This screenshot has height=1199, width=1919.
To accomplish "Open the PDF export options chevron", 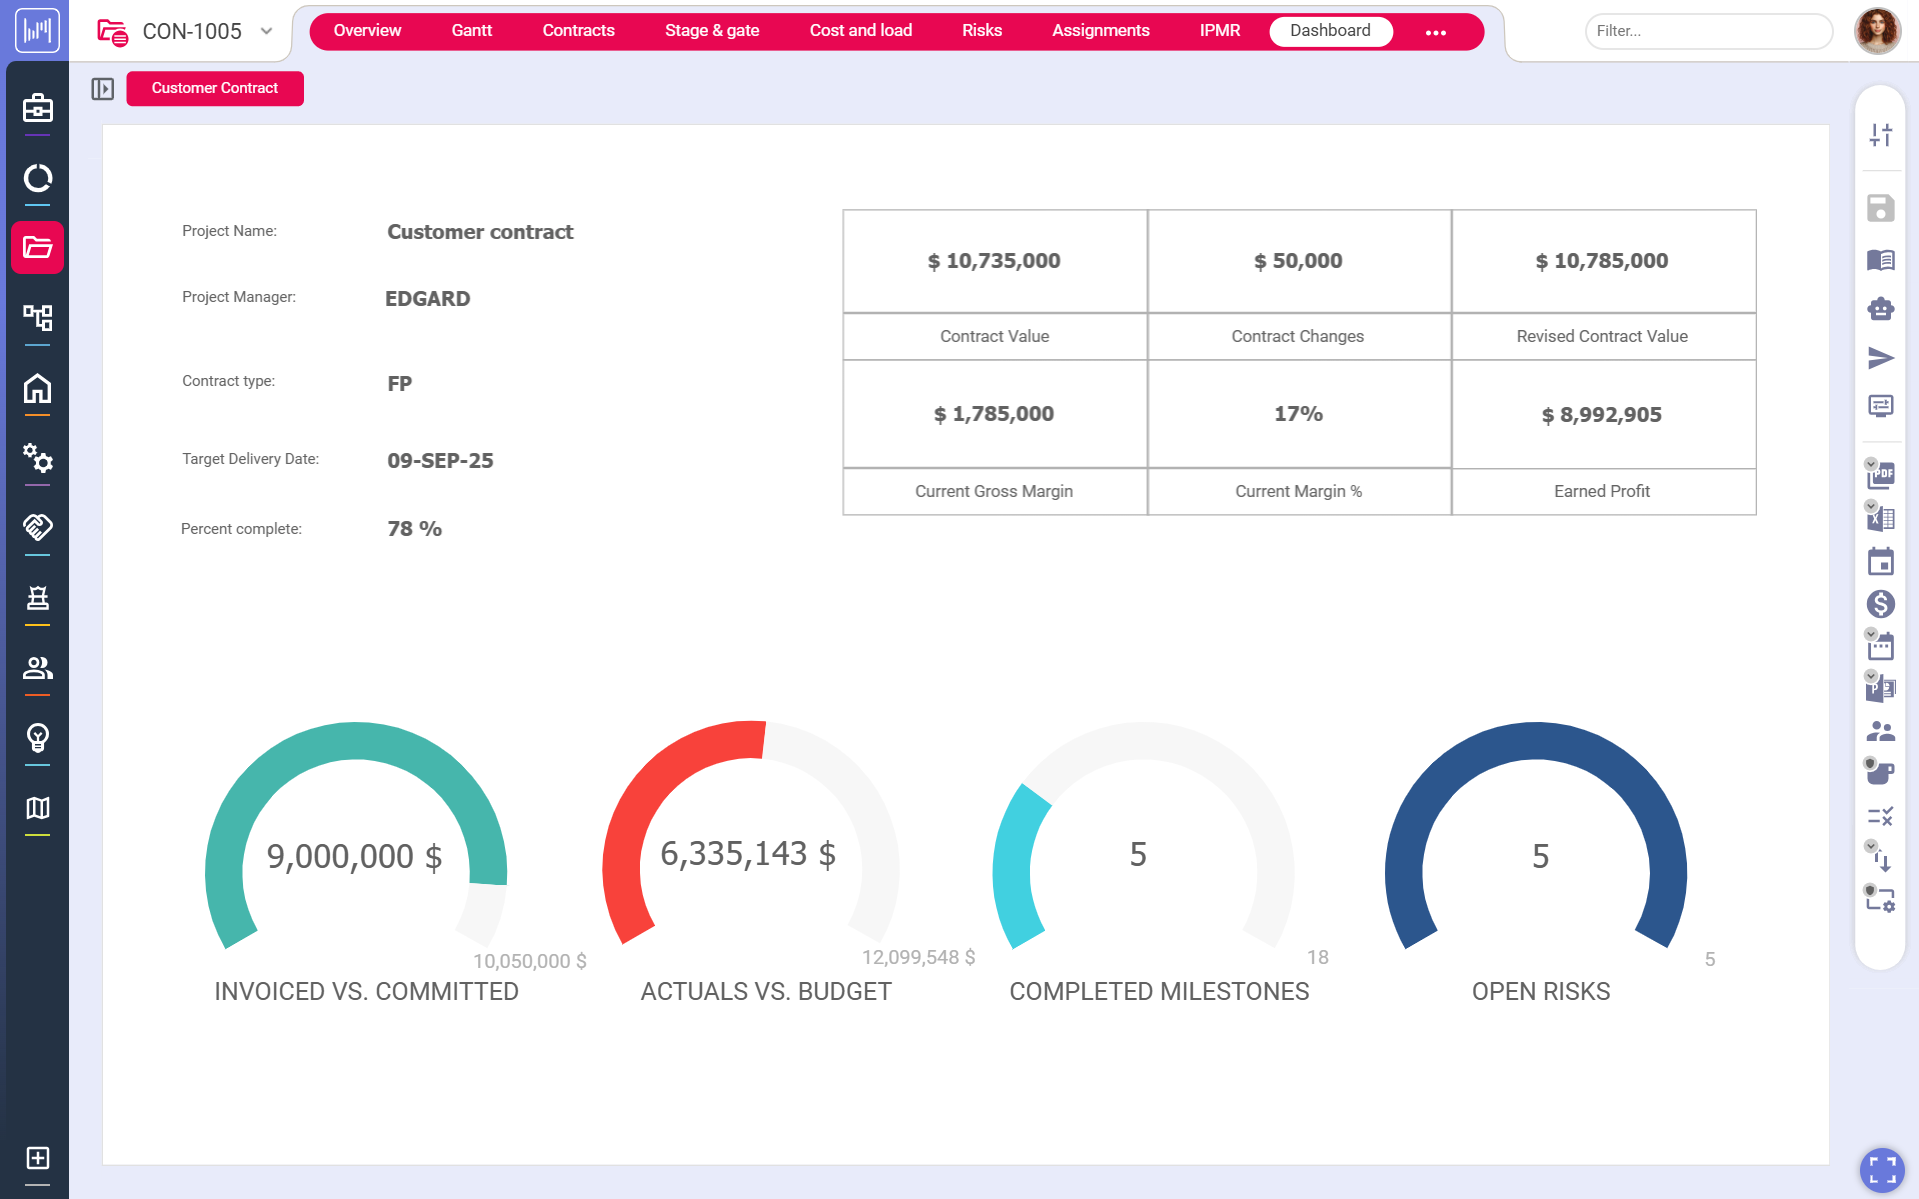I will click(x=1872, y=466).
